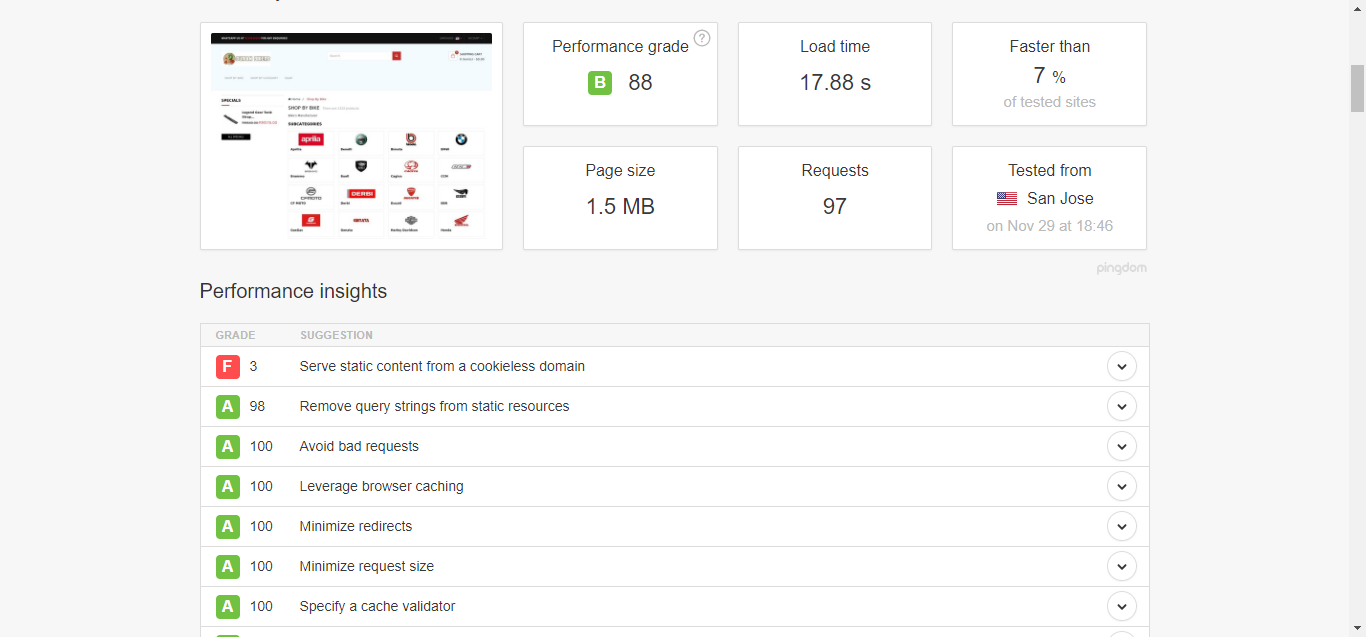The image size is (1366, 637).
Task: Click the US flag icon beside San Jose
Action: [x=1007, y=199]
